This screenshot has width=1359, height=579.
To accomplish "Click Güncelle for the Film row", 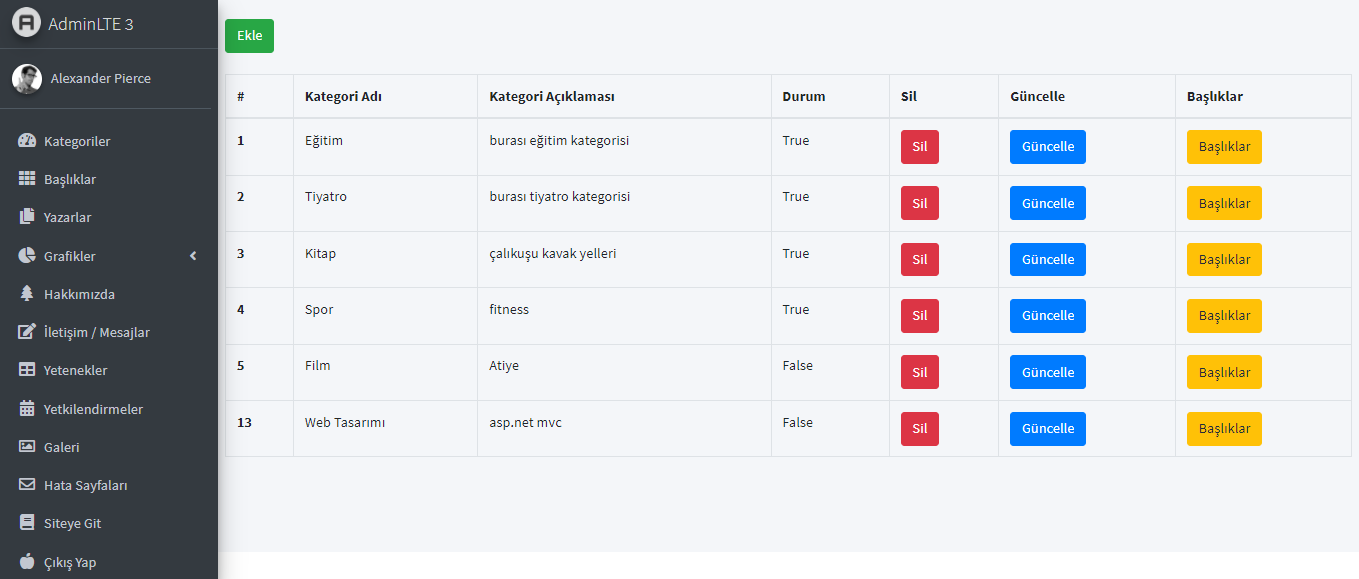I will coord(1048,372).
